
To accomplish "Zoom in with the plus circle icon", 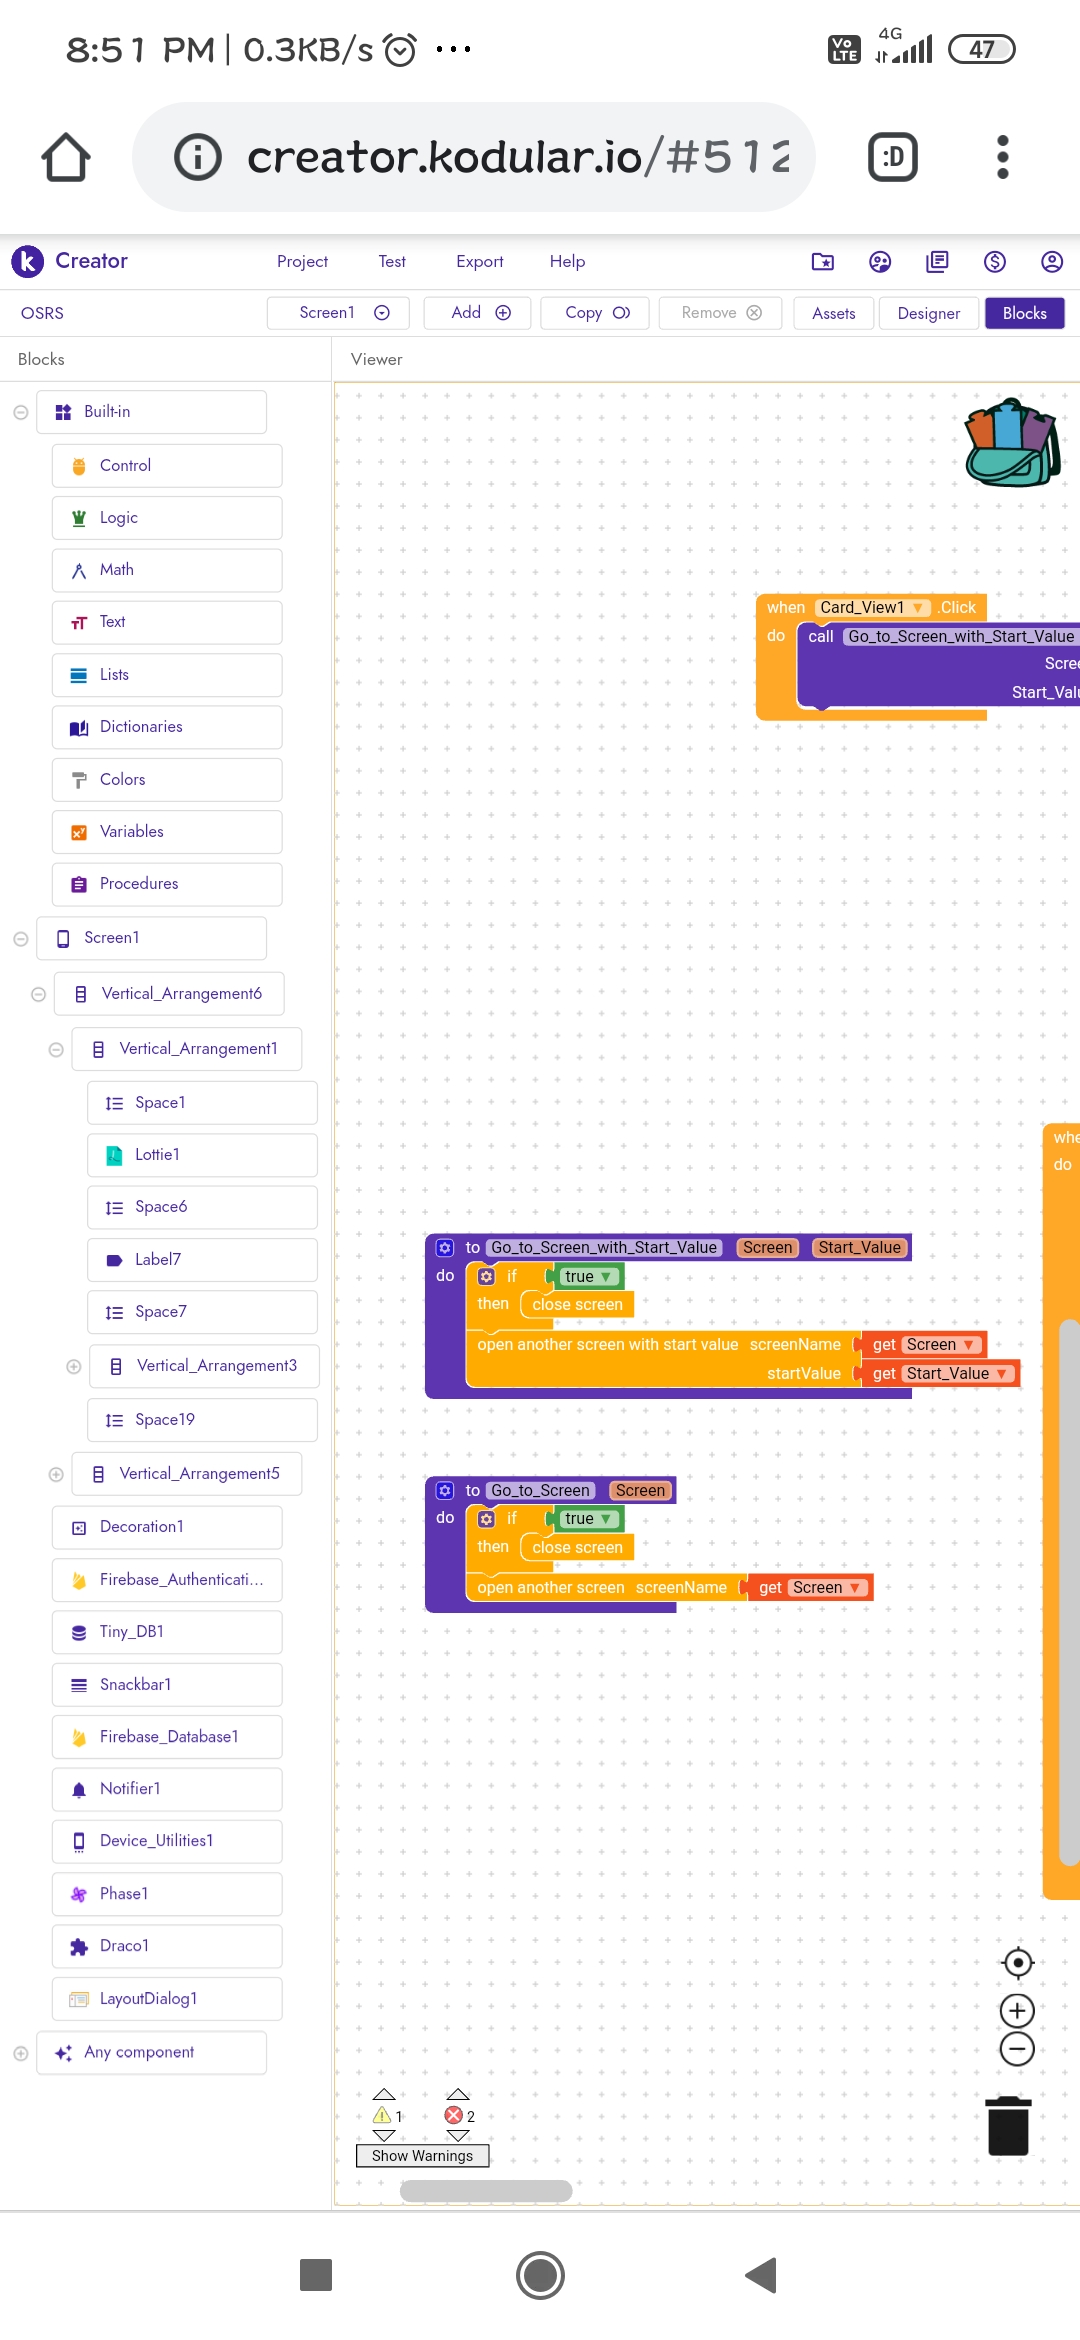I will [1017, 2010].
